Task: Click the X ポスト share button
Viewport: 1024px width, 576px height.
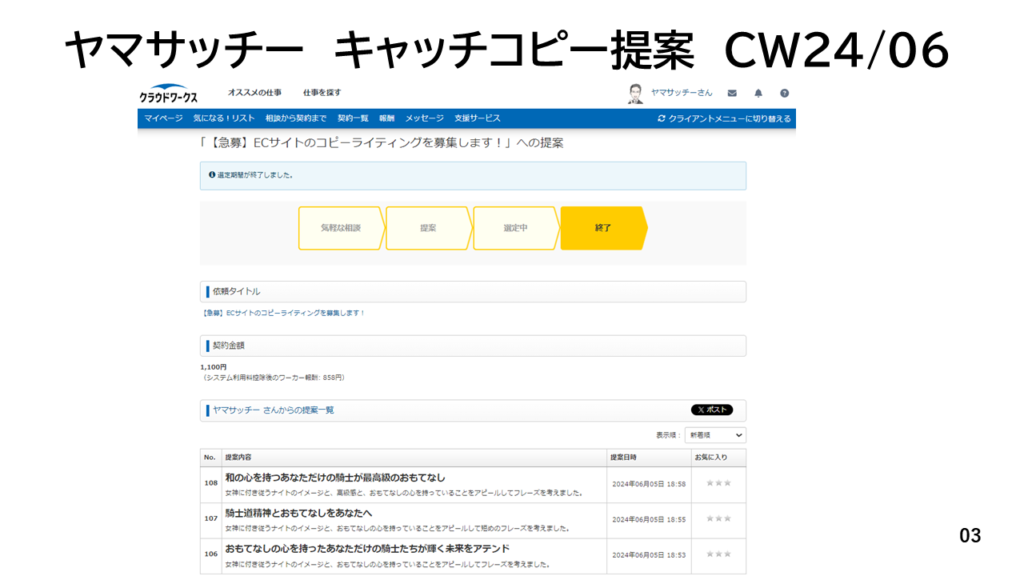Action: click(x=711, y=410)
